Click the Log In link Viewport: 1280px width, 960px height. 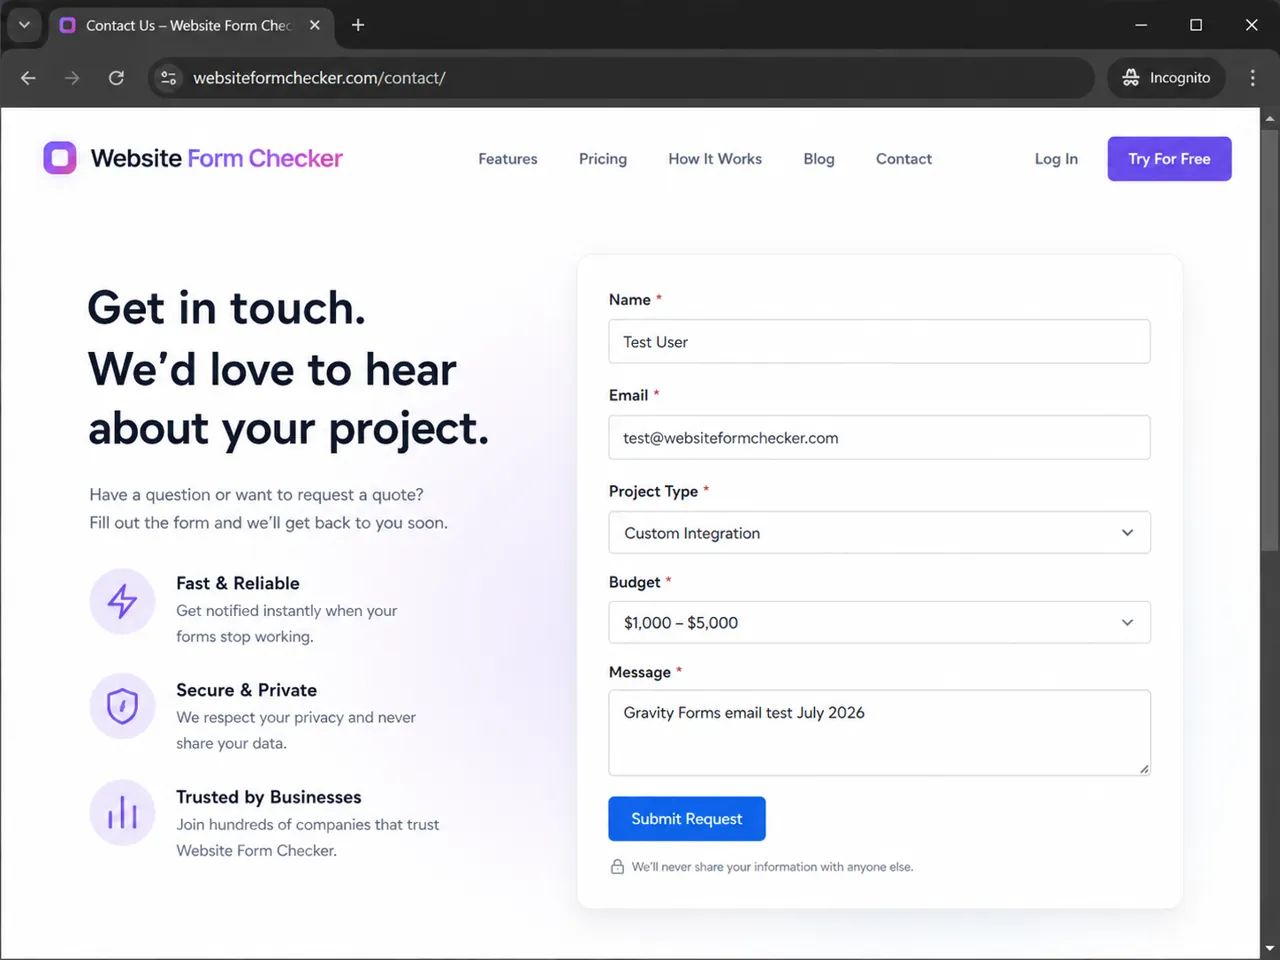pyautogui.click(x=1056, y=159)
